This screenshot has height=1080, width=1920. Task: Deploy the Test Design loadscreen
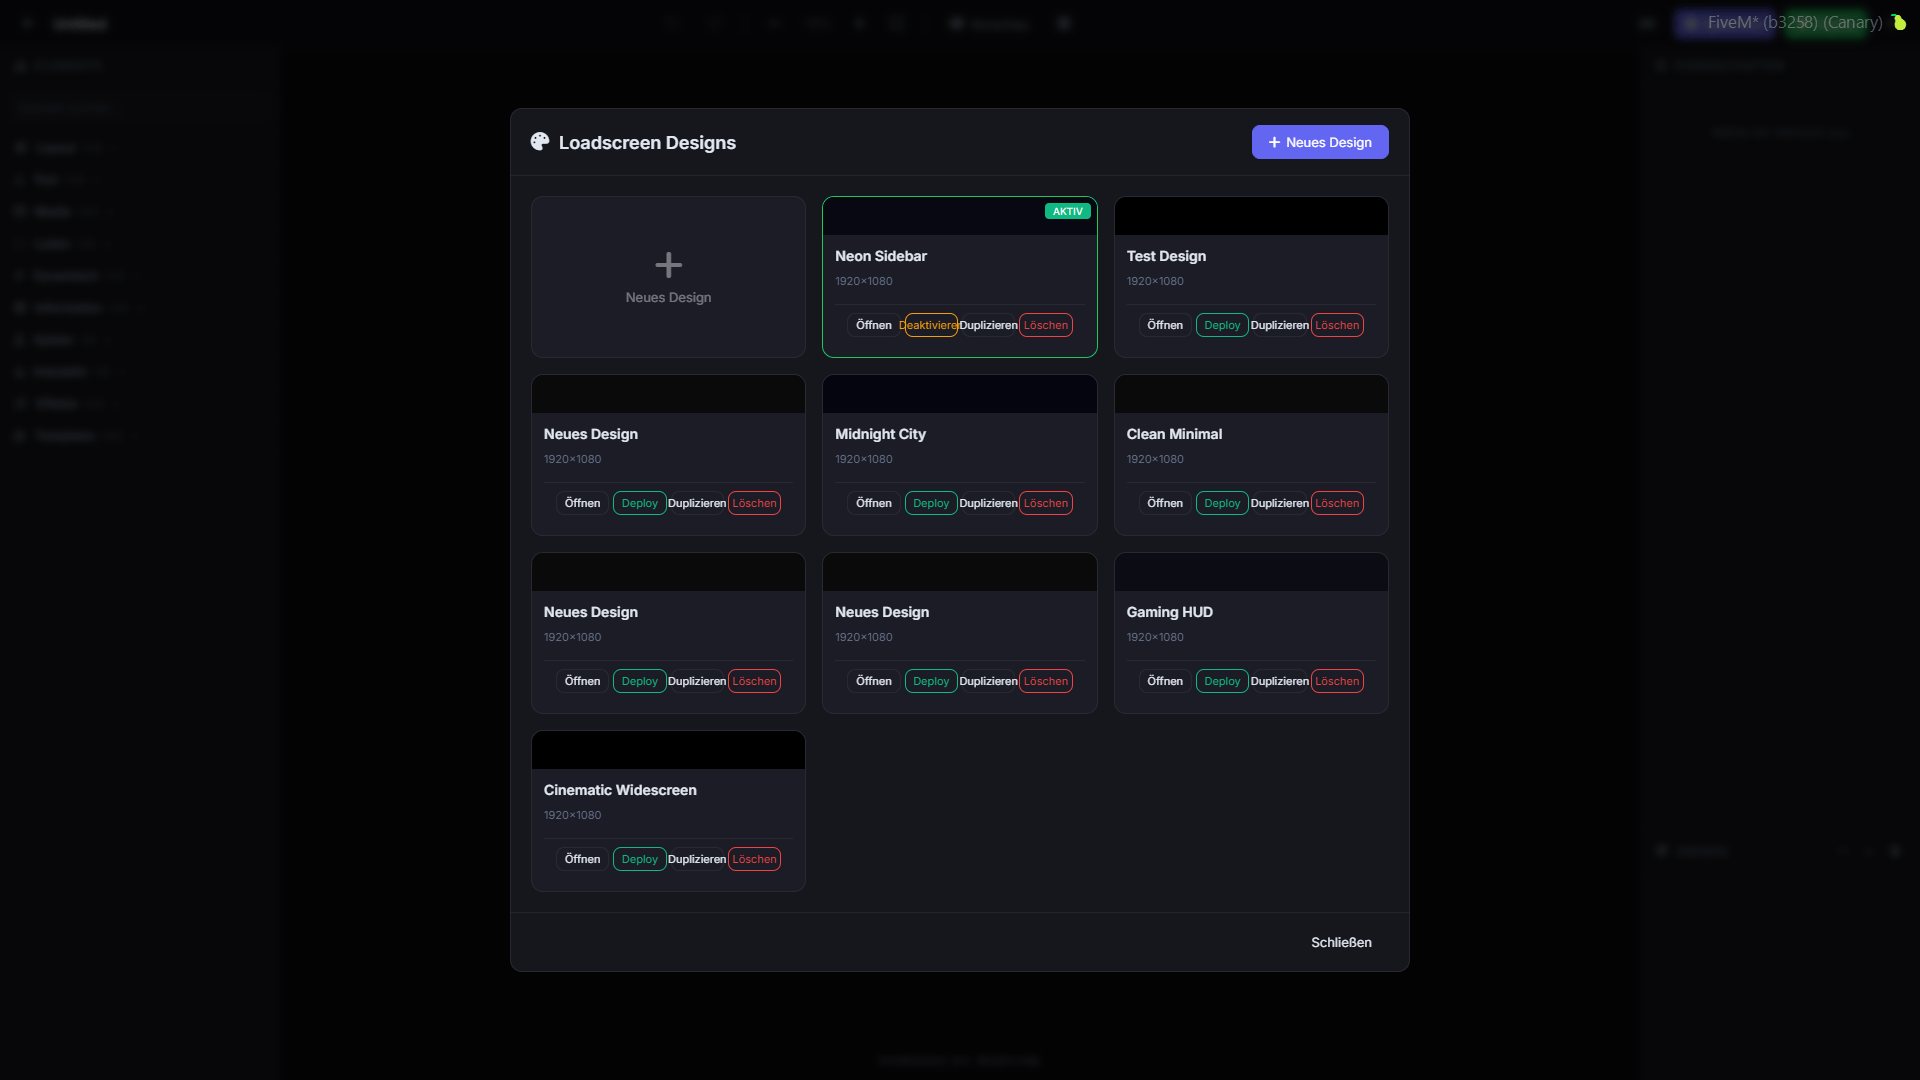point(1222,325)
